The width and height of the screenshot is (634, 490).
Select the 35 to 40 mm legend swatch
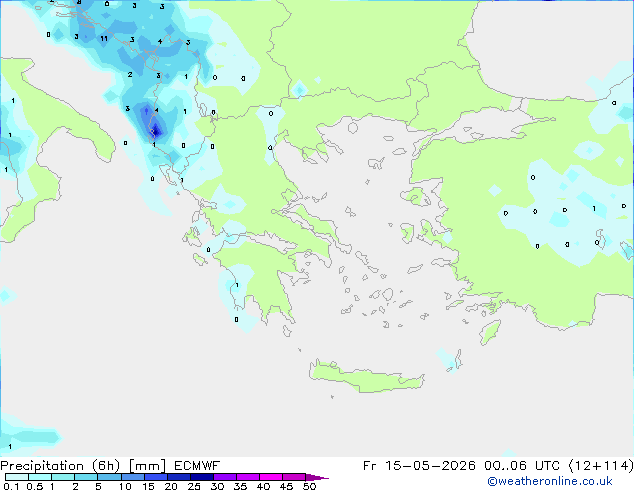click(x=248, y=477)
